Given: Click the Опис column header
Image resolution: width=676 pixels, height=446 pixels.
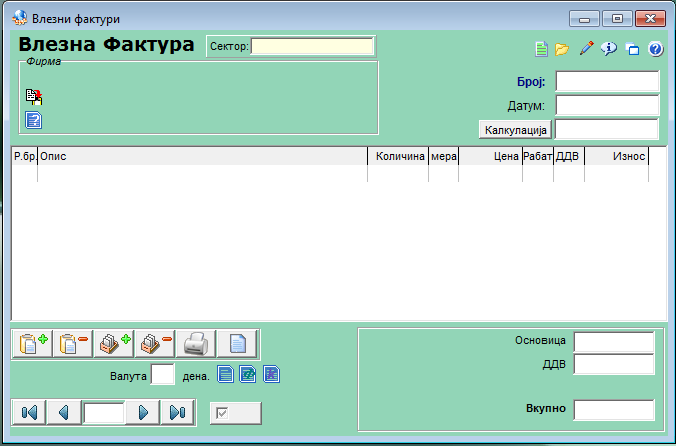Looking at the screenshot, I should (x=203, y=156).
